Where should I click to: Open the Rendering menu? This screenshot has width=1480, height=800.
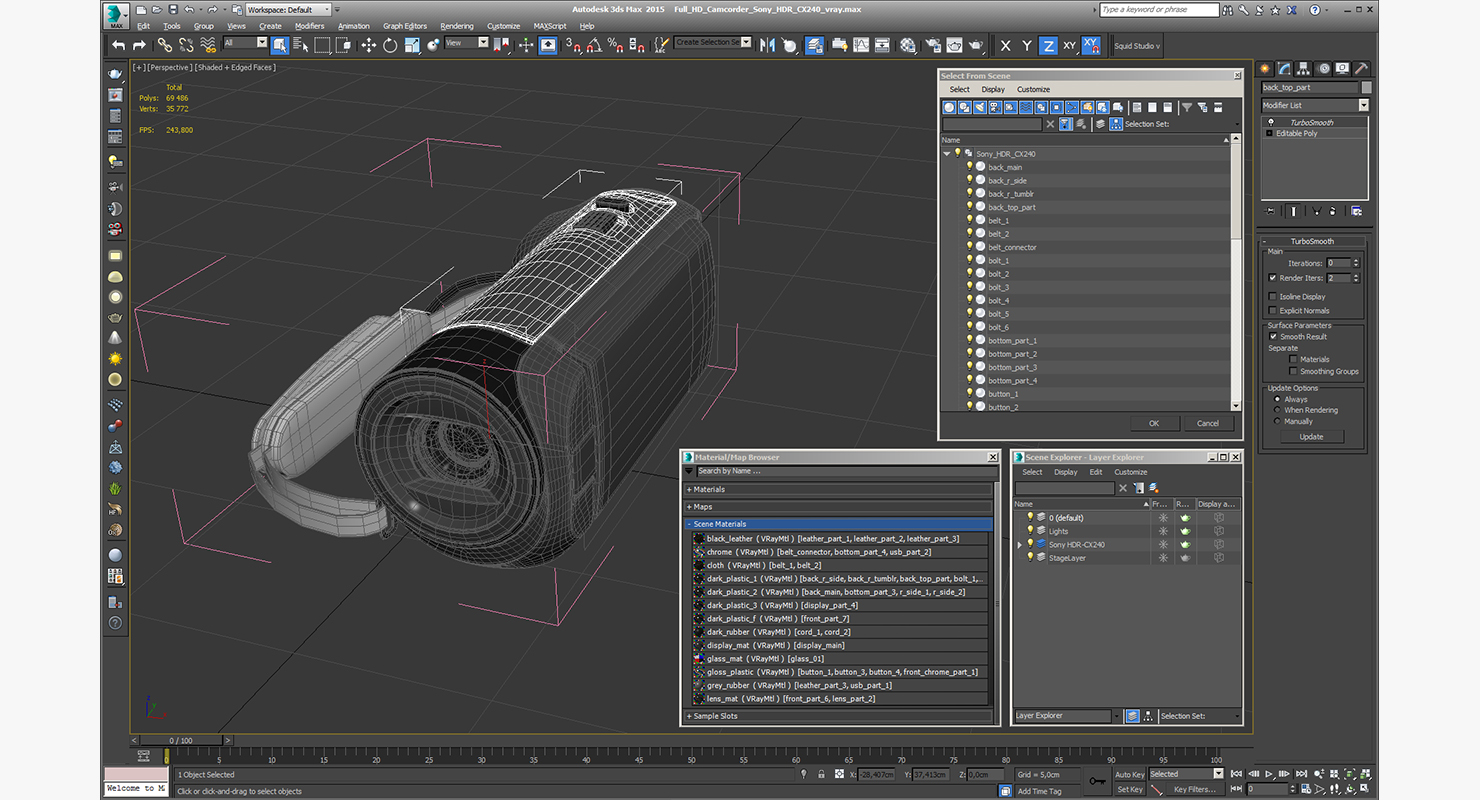point(457,26)
